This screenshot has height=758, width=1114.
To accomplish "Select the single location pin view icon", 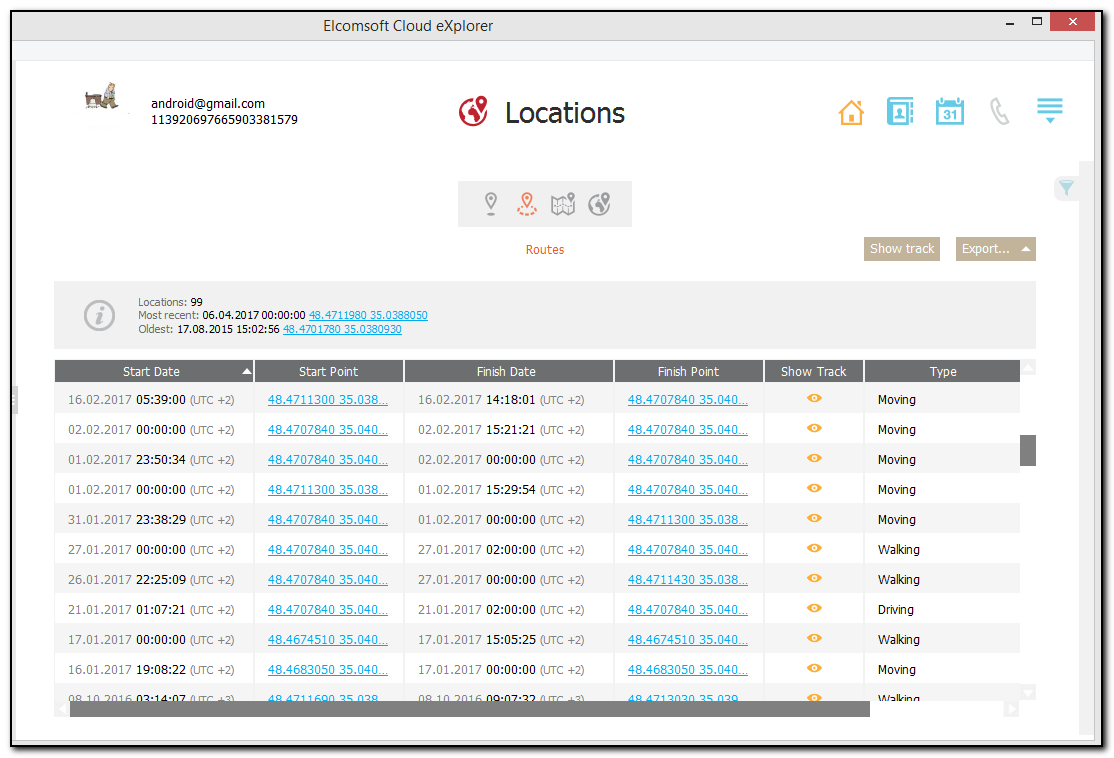I will coord(490,204).
